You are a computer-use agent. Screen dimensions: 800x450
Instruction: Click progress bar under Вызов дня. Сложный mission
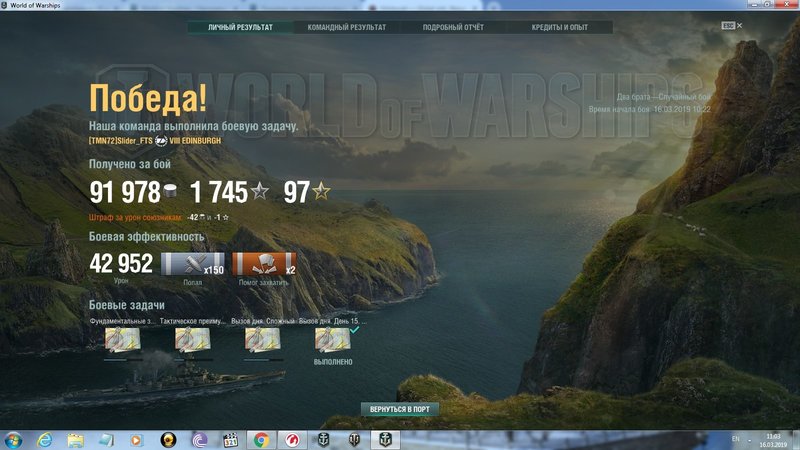[263, 360]
